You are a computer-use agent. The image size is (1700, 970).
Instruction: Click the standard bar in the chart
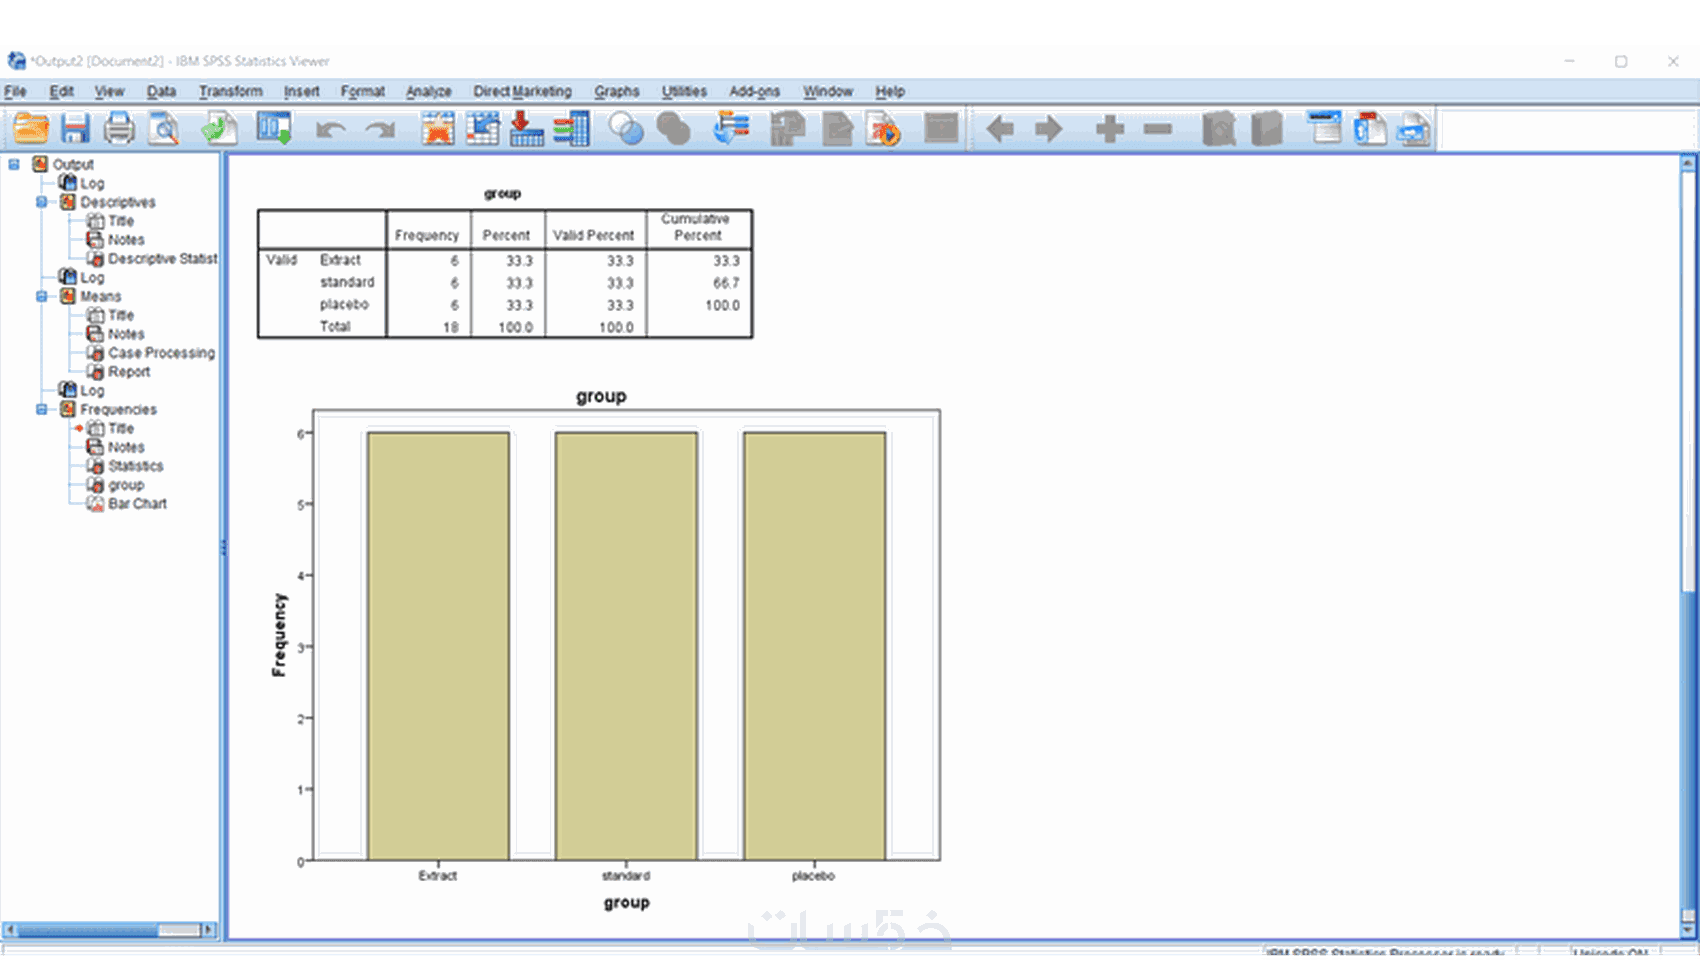coord(626,646)
